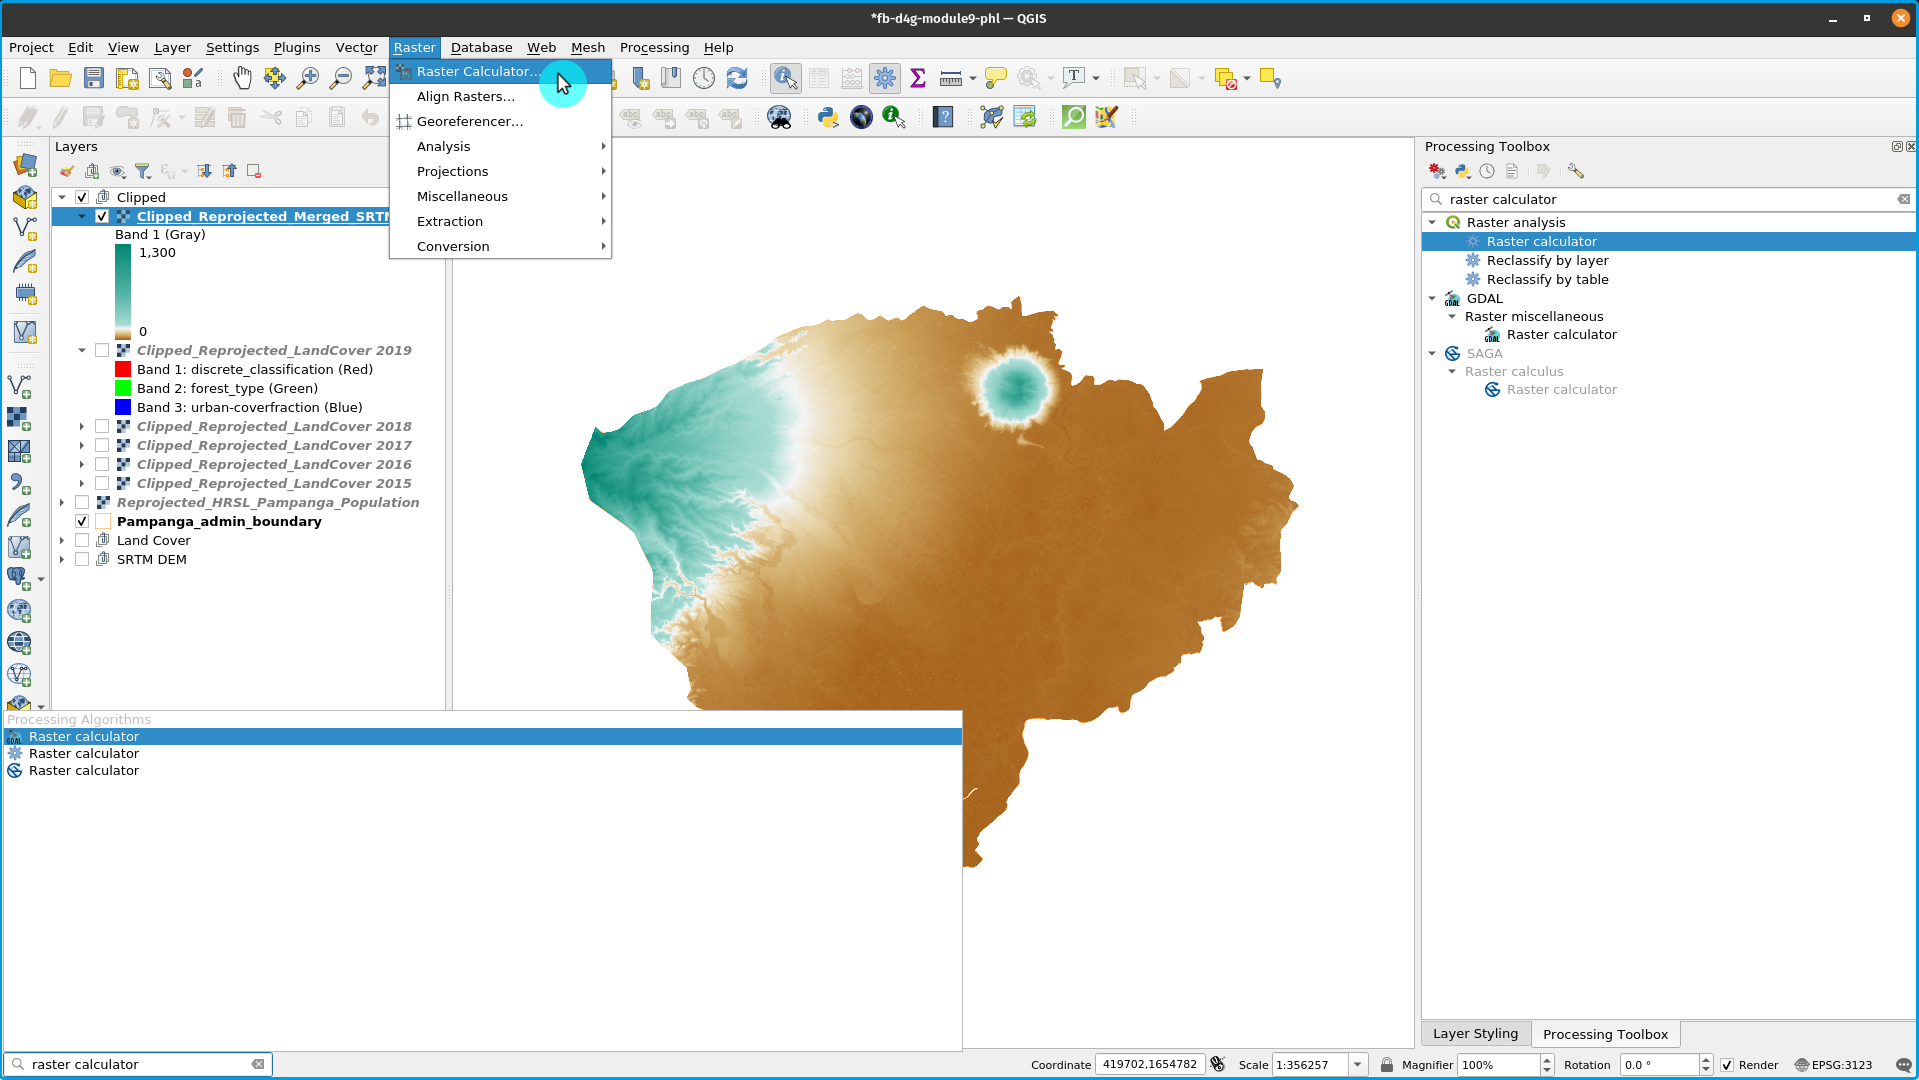
Task: Expand the Clipped_Reprojected_LandCover 2018 layer
Action: pos(82,426)
